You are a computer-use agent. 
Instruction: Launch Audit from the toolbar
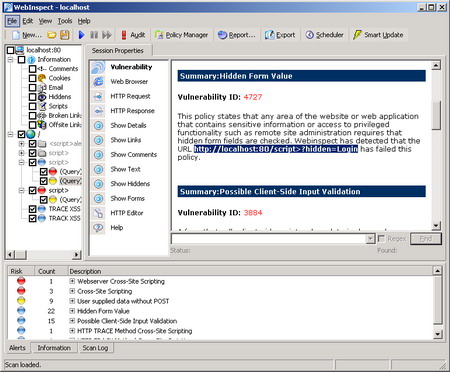pos(133,35)
